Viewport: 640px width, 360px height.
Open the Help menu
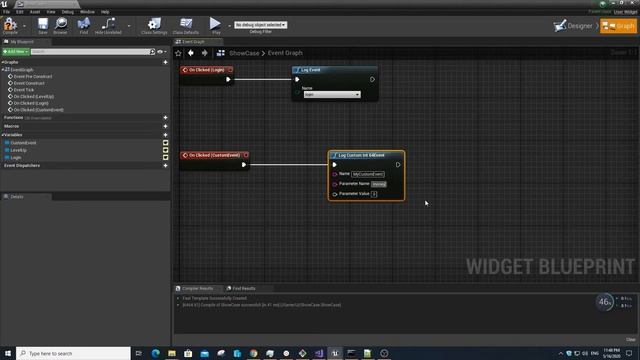click(x=105, y=12)
